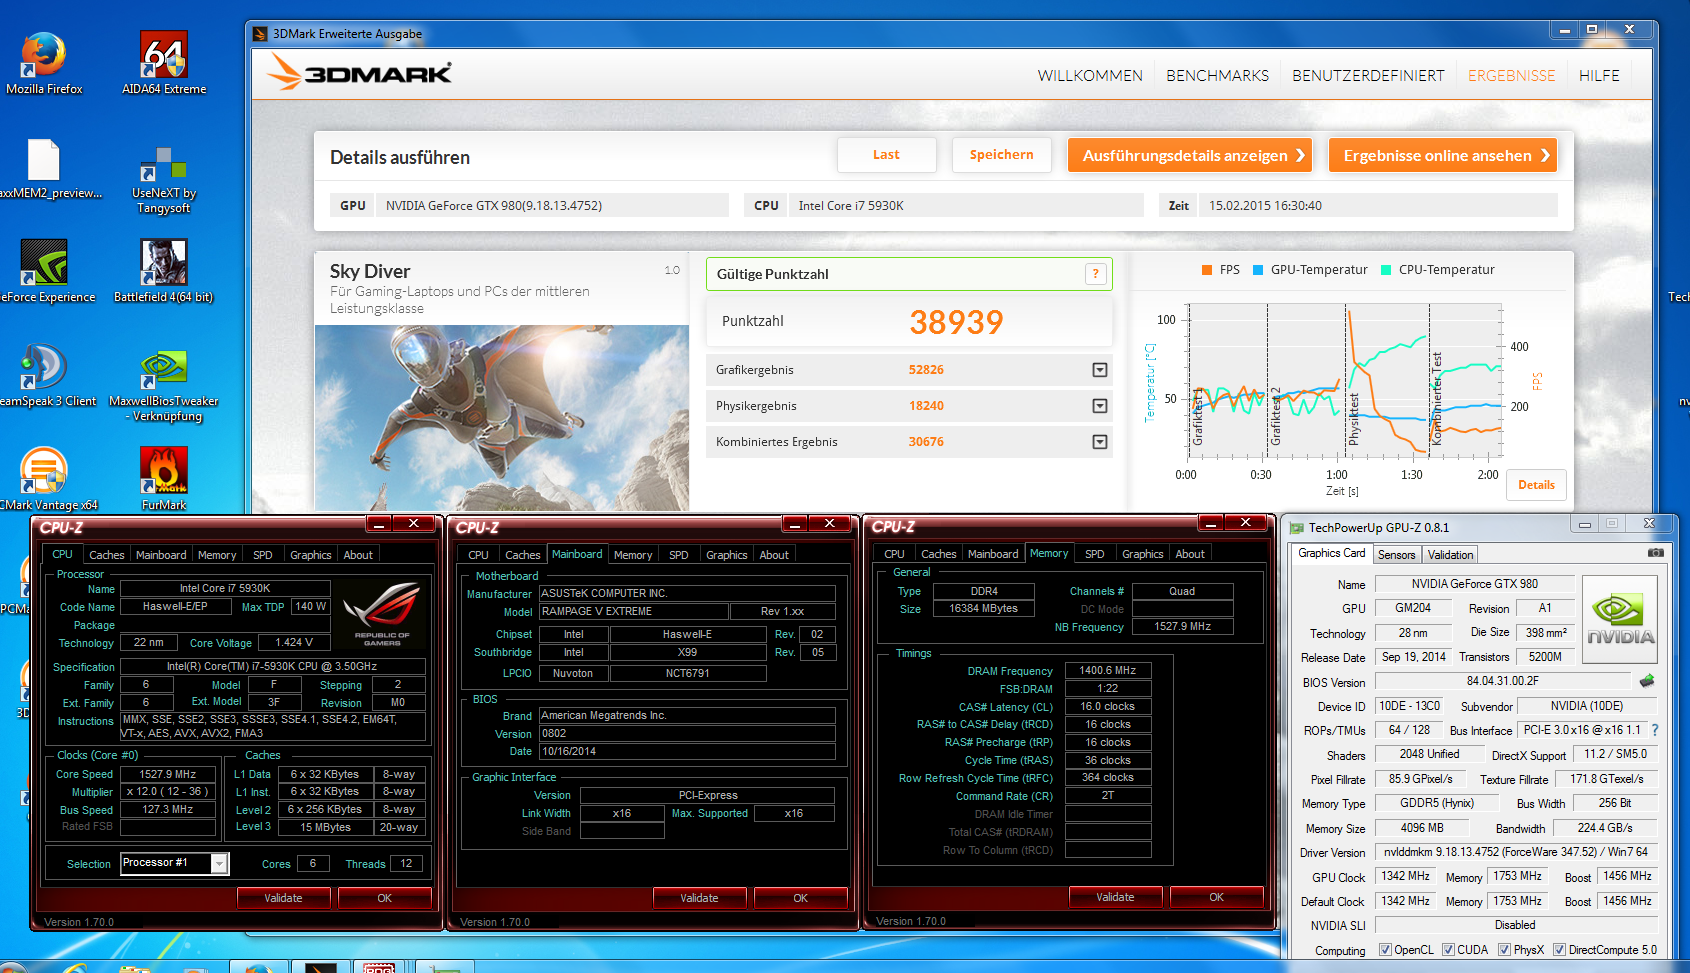Image resolution: width=1690 pixels, height=973 pixels.
Task: Click the BIOS save chip icon in GPU-Z
Action: click(1647, 681)
